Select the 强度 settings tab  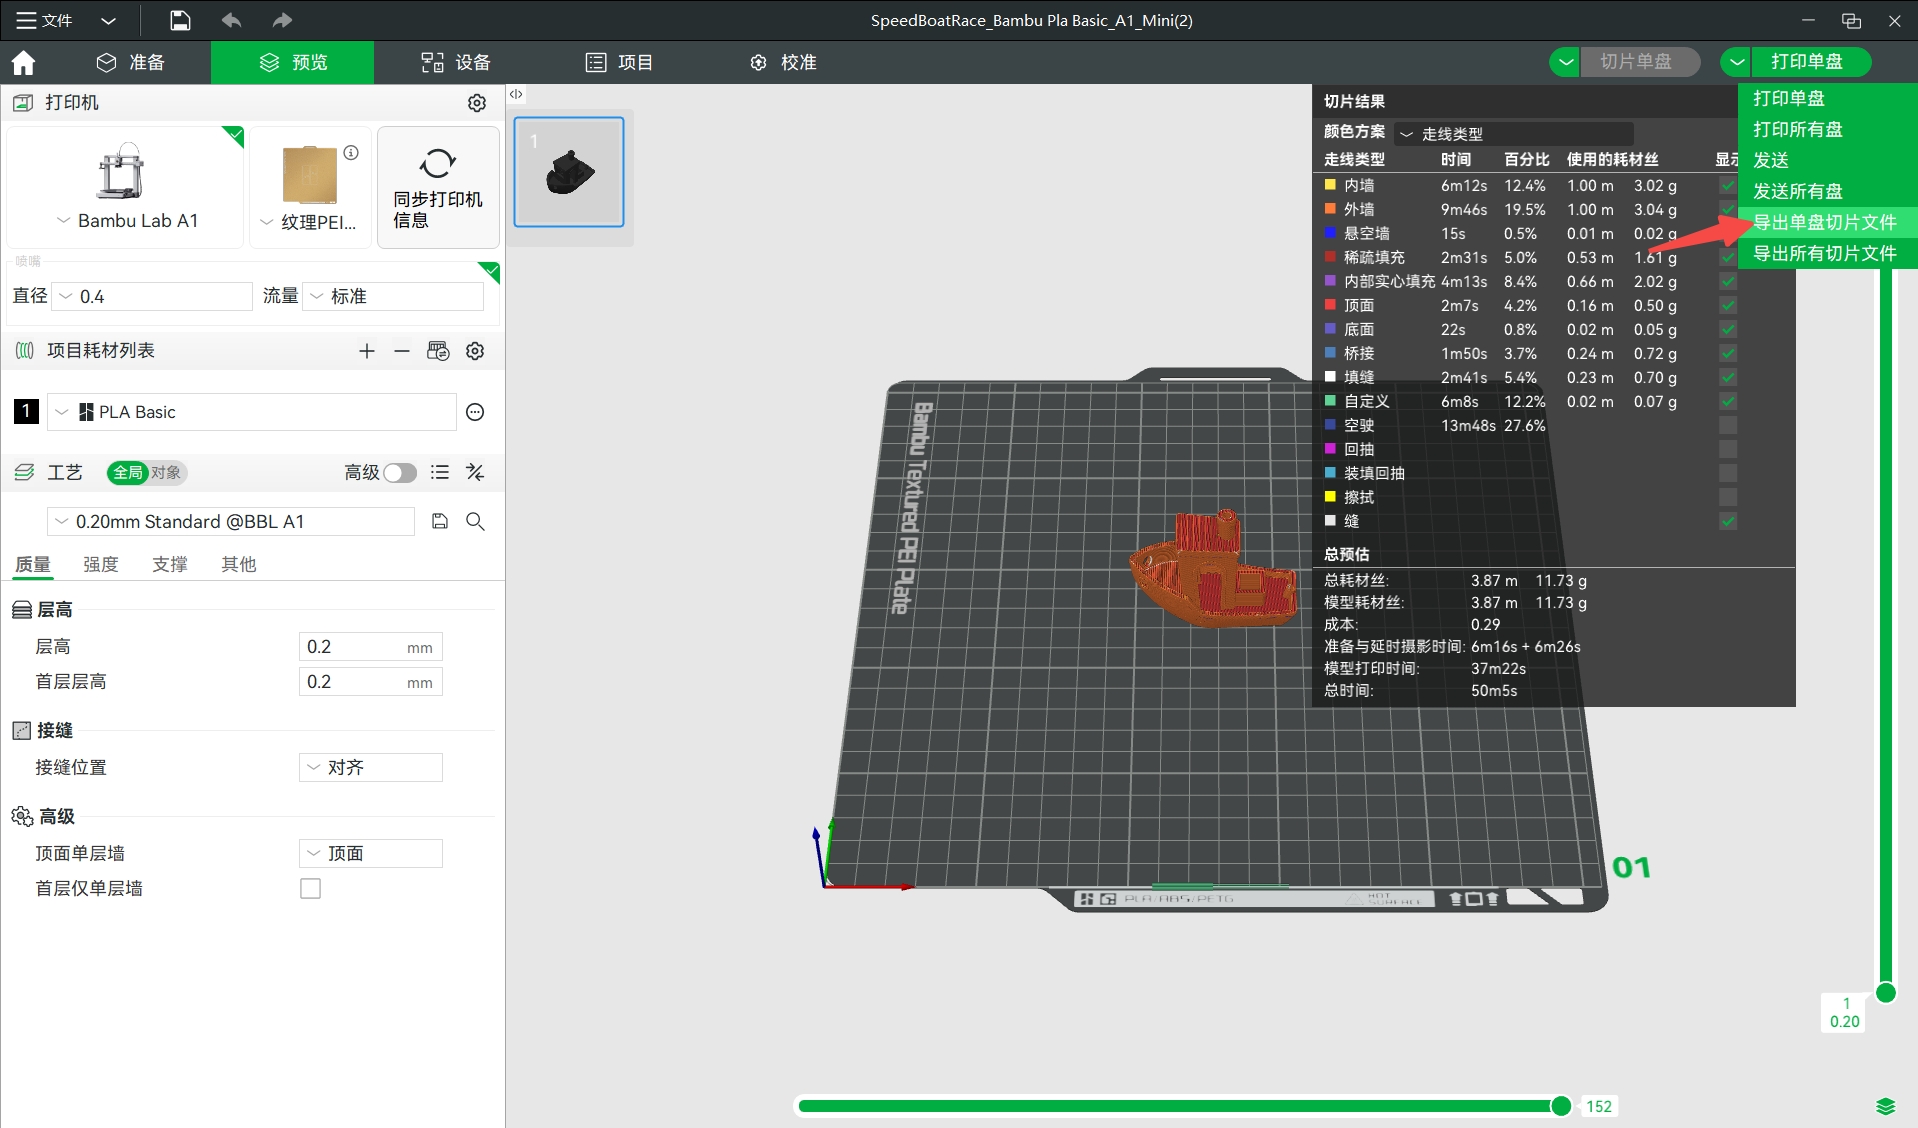101,564
